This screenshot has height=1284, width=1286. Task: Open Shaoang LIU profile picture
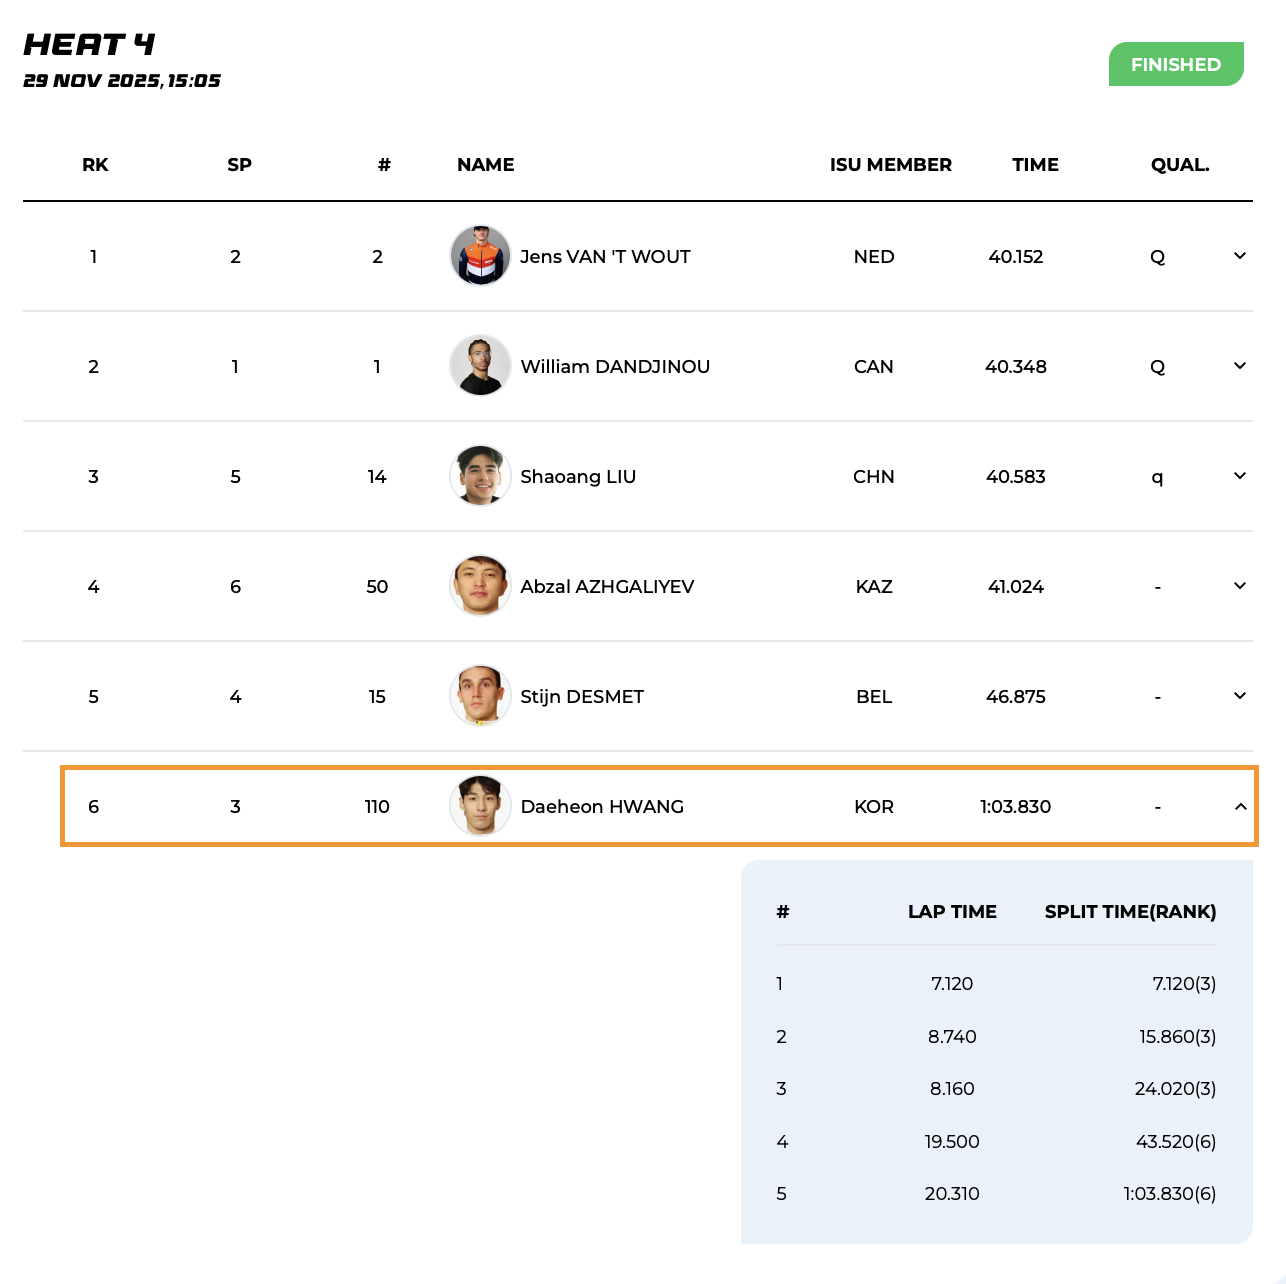click(480, 476)
